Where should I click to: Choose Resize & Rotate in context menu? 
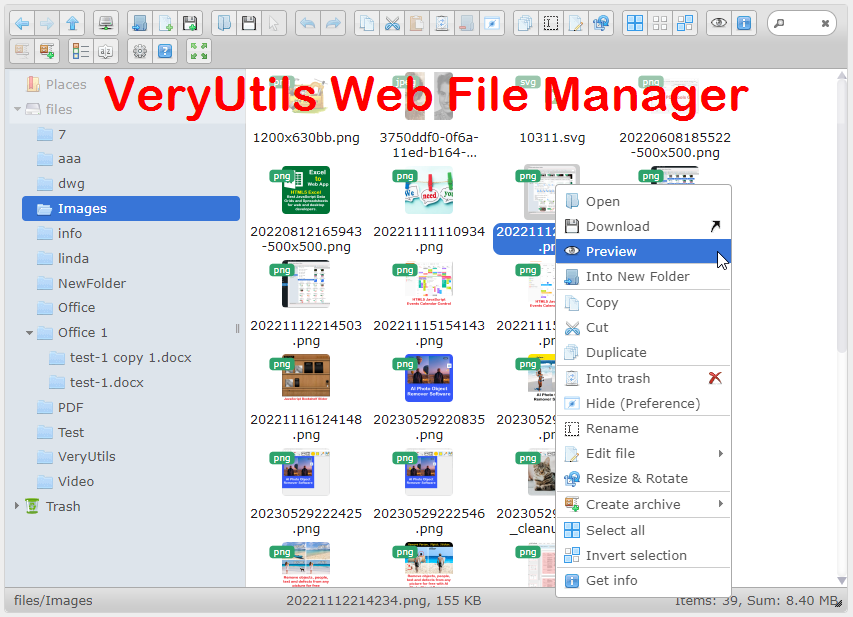pyautogui.click(x=644, y=479)
